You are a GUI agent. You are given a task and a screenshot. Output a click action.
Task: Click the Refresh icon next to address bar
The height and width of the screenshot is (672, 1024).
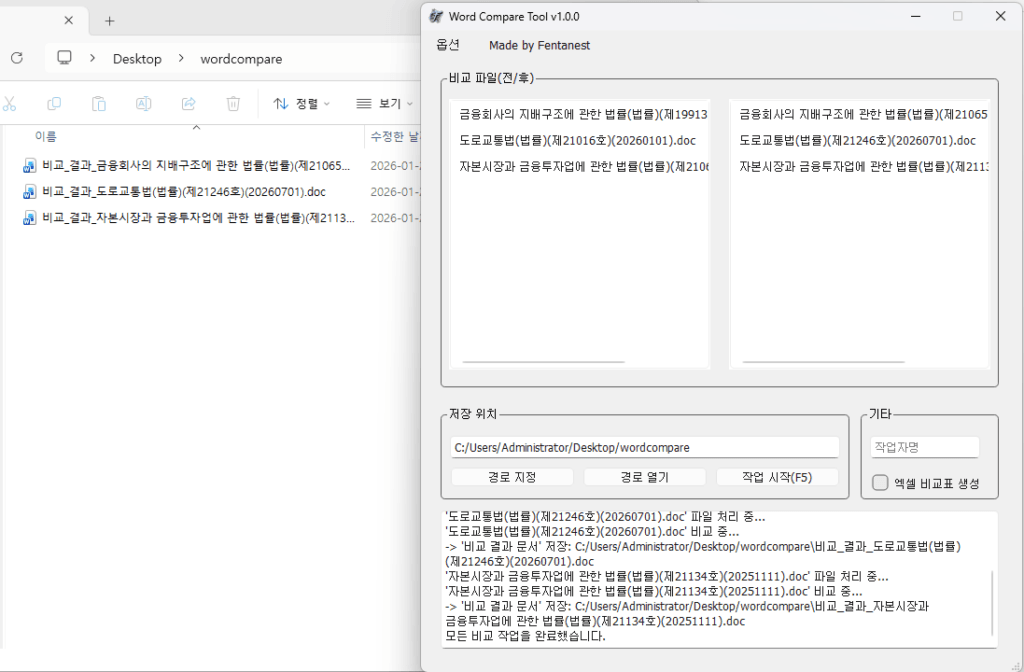tap(18, 58)
